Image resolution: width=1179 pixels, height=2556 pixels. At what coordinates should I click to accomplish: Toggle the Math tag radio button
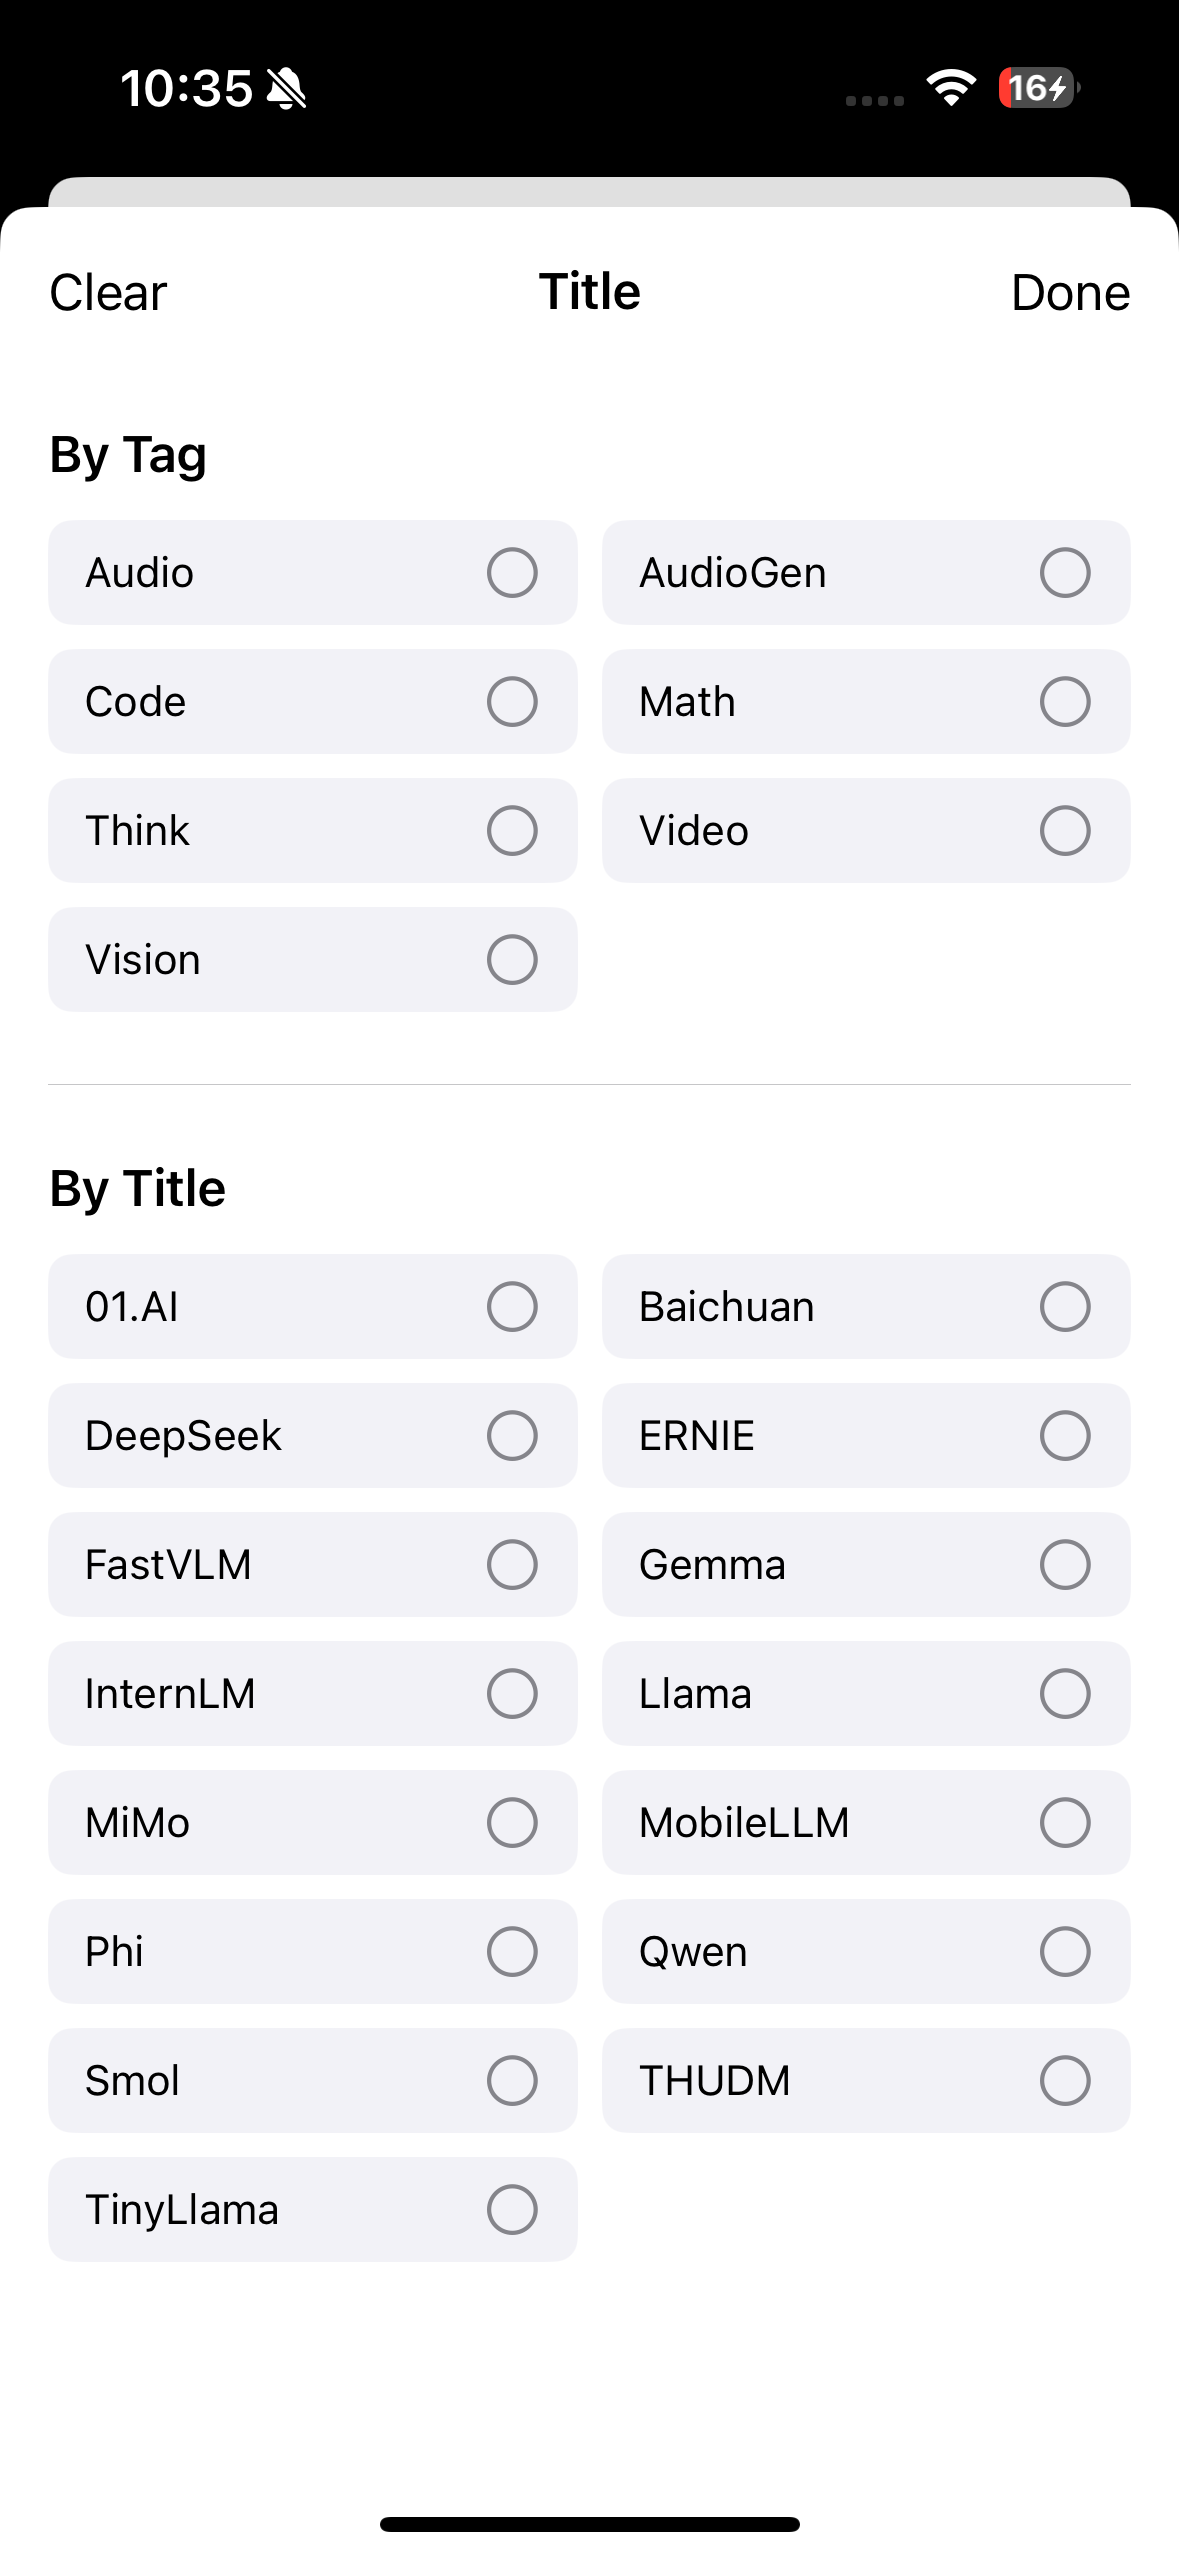pos(1064,701)
